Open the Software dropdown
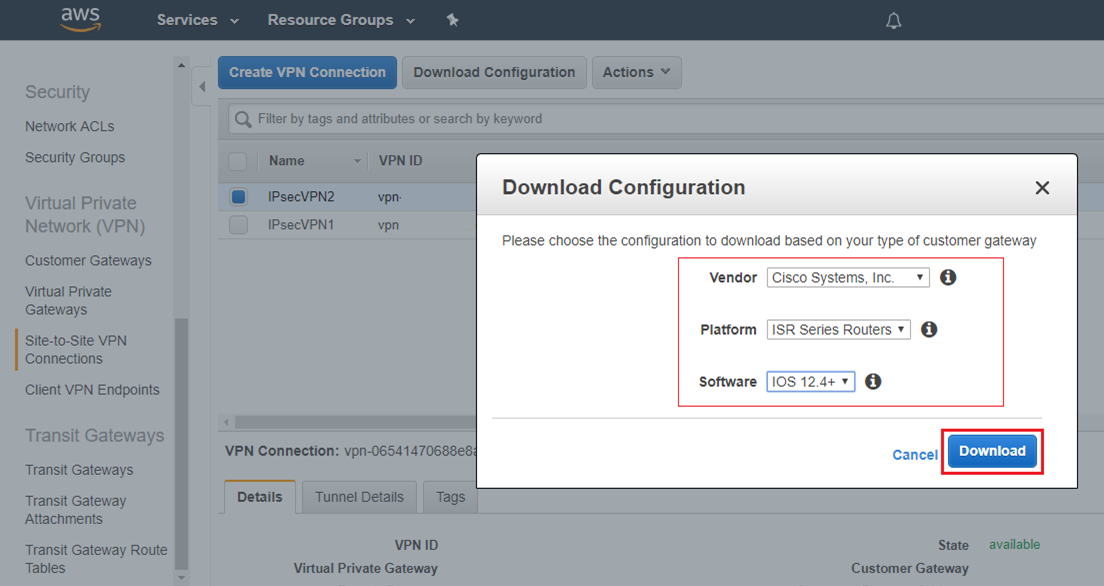This screenshot has width=1104, height=586. (x=810, y=382)
